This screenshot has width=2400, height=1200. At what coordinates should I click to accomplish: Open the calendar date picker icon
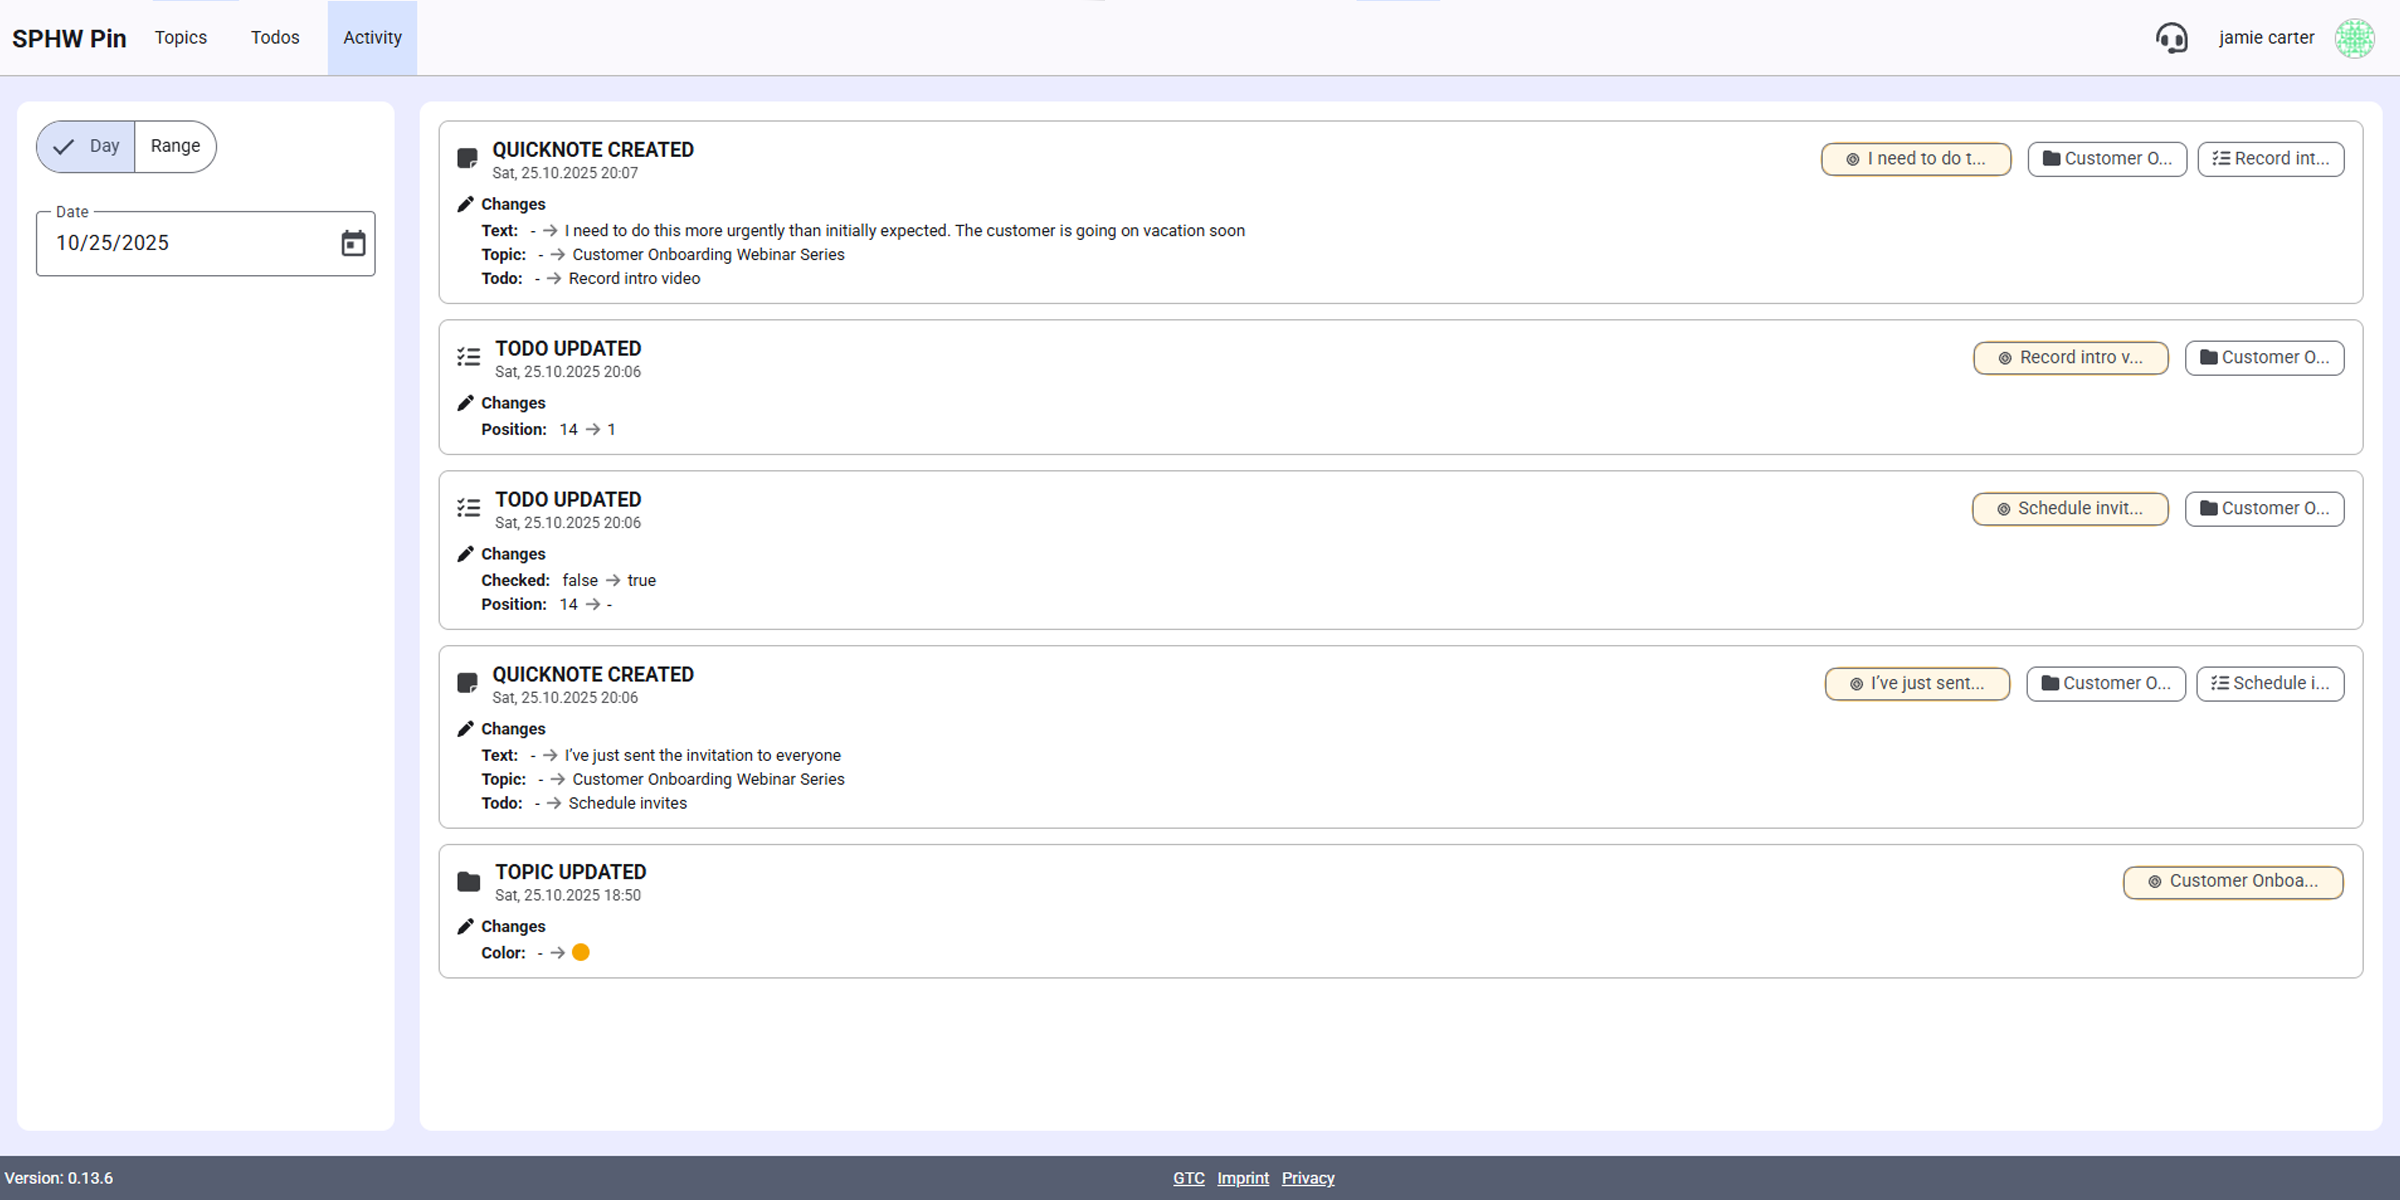point(353,243)
